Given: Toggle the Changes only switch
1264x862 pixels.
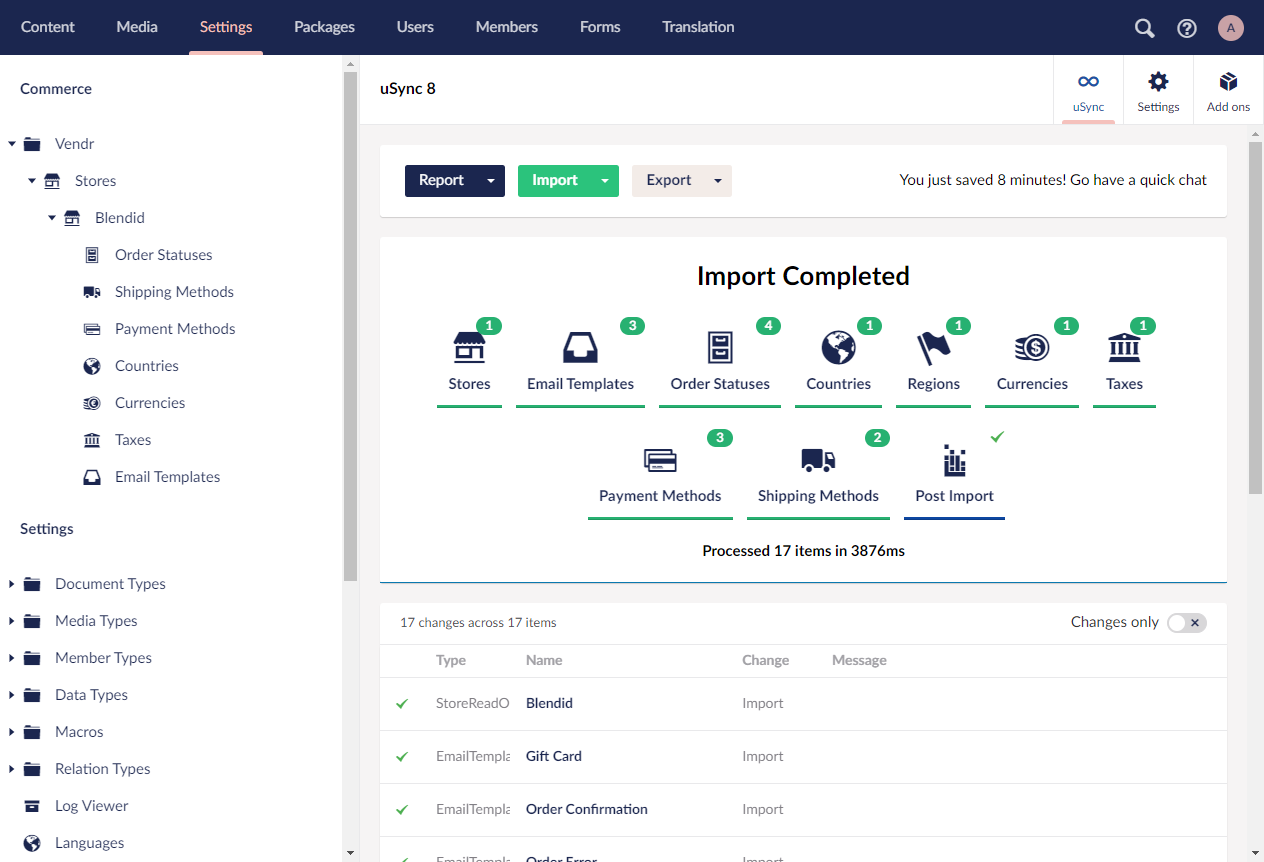Looking at the screenshot, I should [1187, 623].
